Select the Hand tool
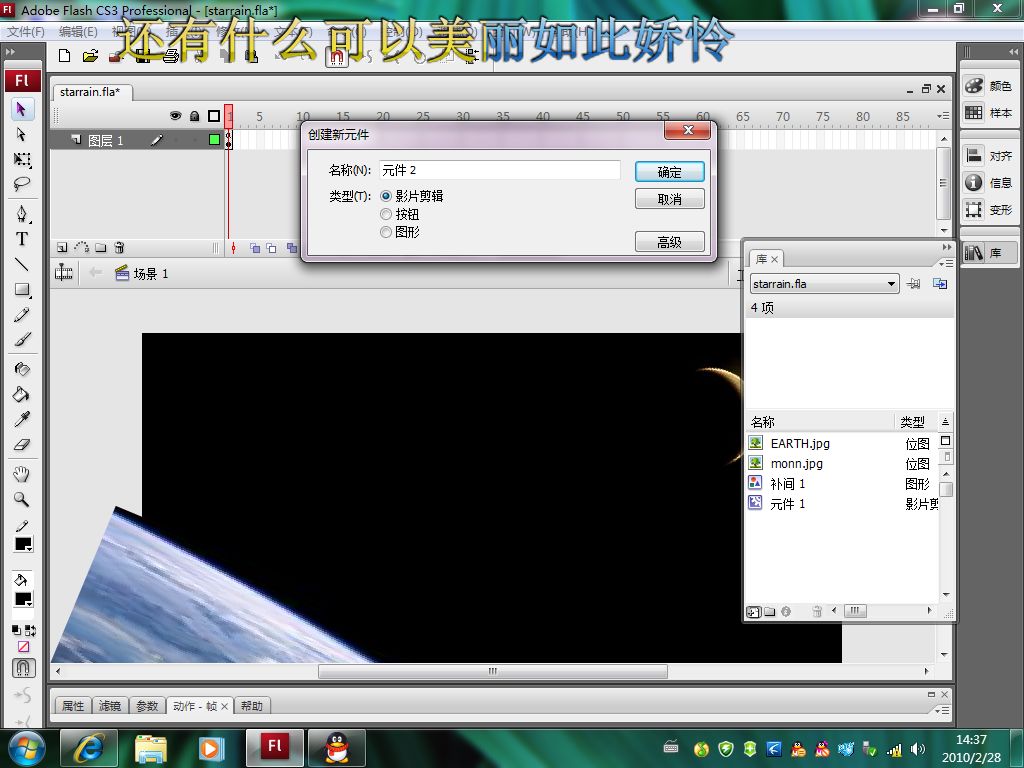The width and height of the screenshot is (1024, 768). (22, 474)
